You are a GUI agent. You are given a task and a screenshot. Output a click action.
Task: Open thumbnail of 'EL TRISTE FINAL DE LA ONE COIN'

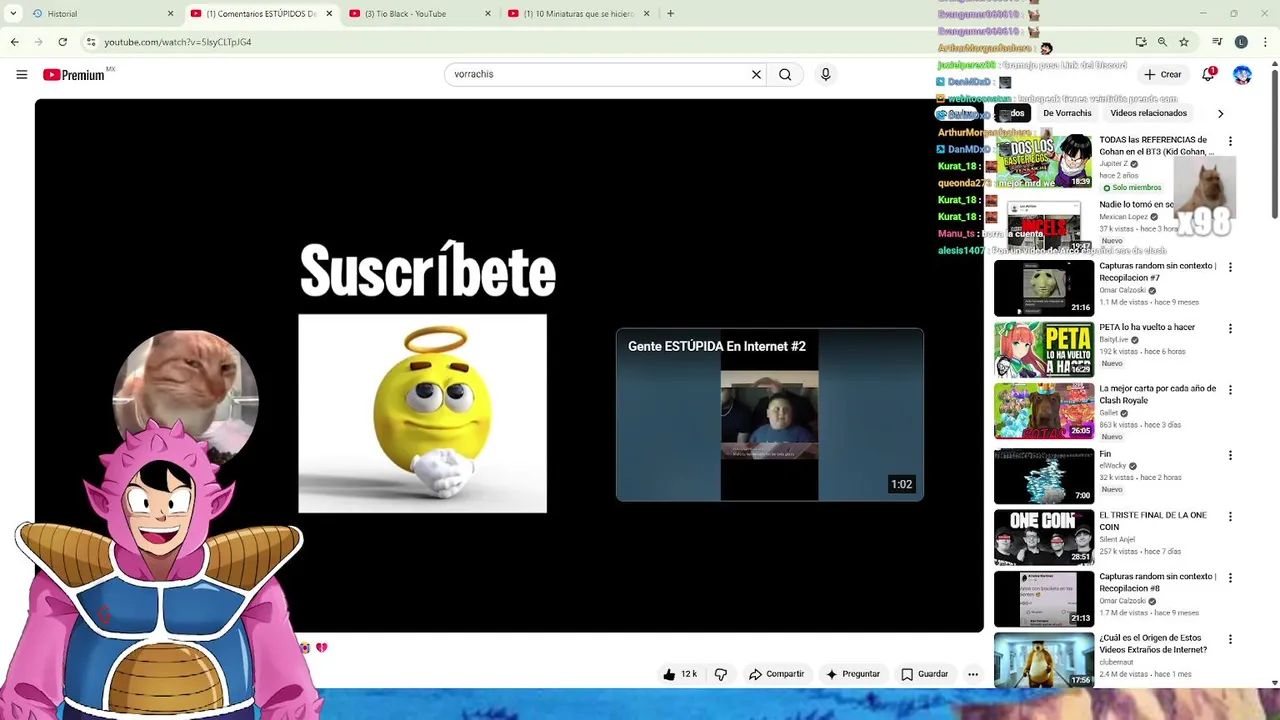click(x=1044, y=537)
